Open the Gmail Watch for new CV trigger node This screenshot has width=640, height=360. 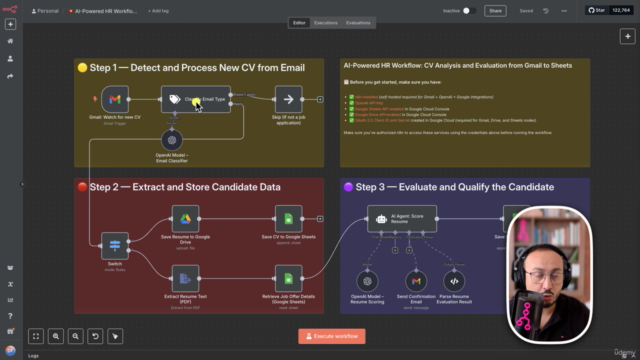click(x=115, y=99)
